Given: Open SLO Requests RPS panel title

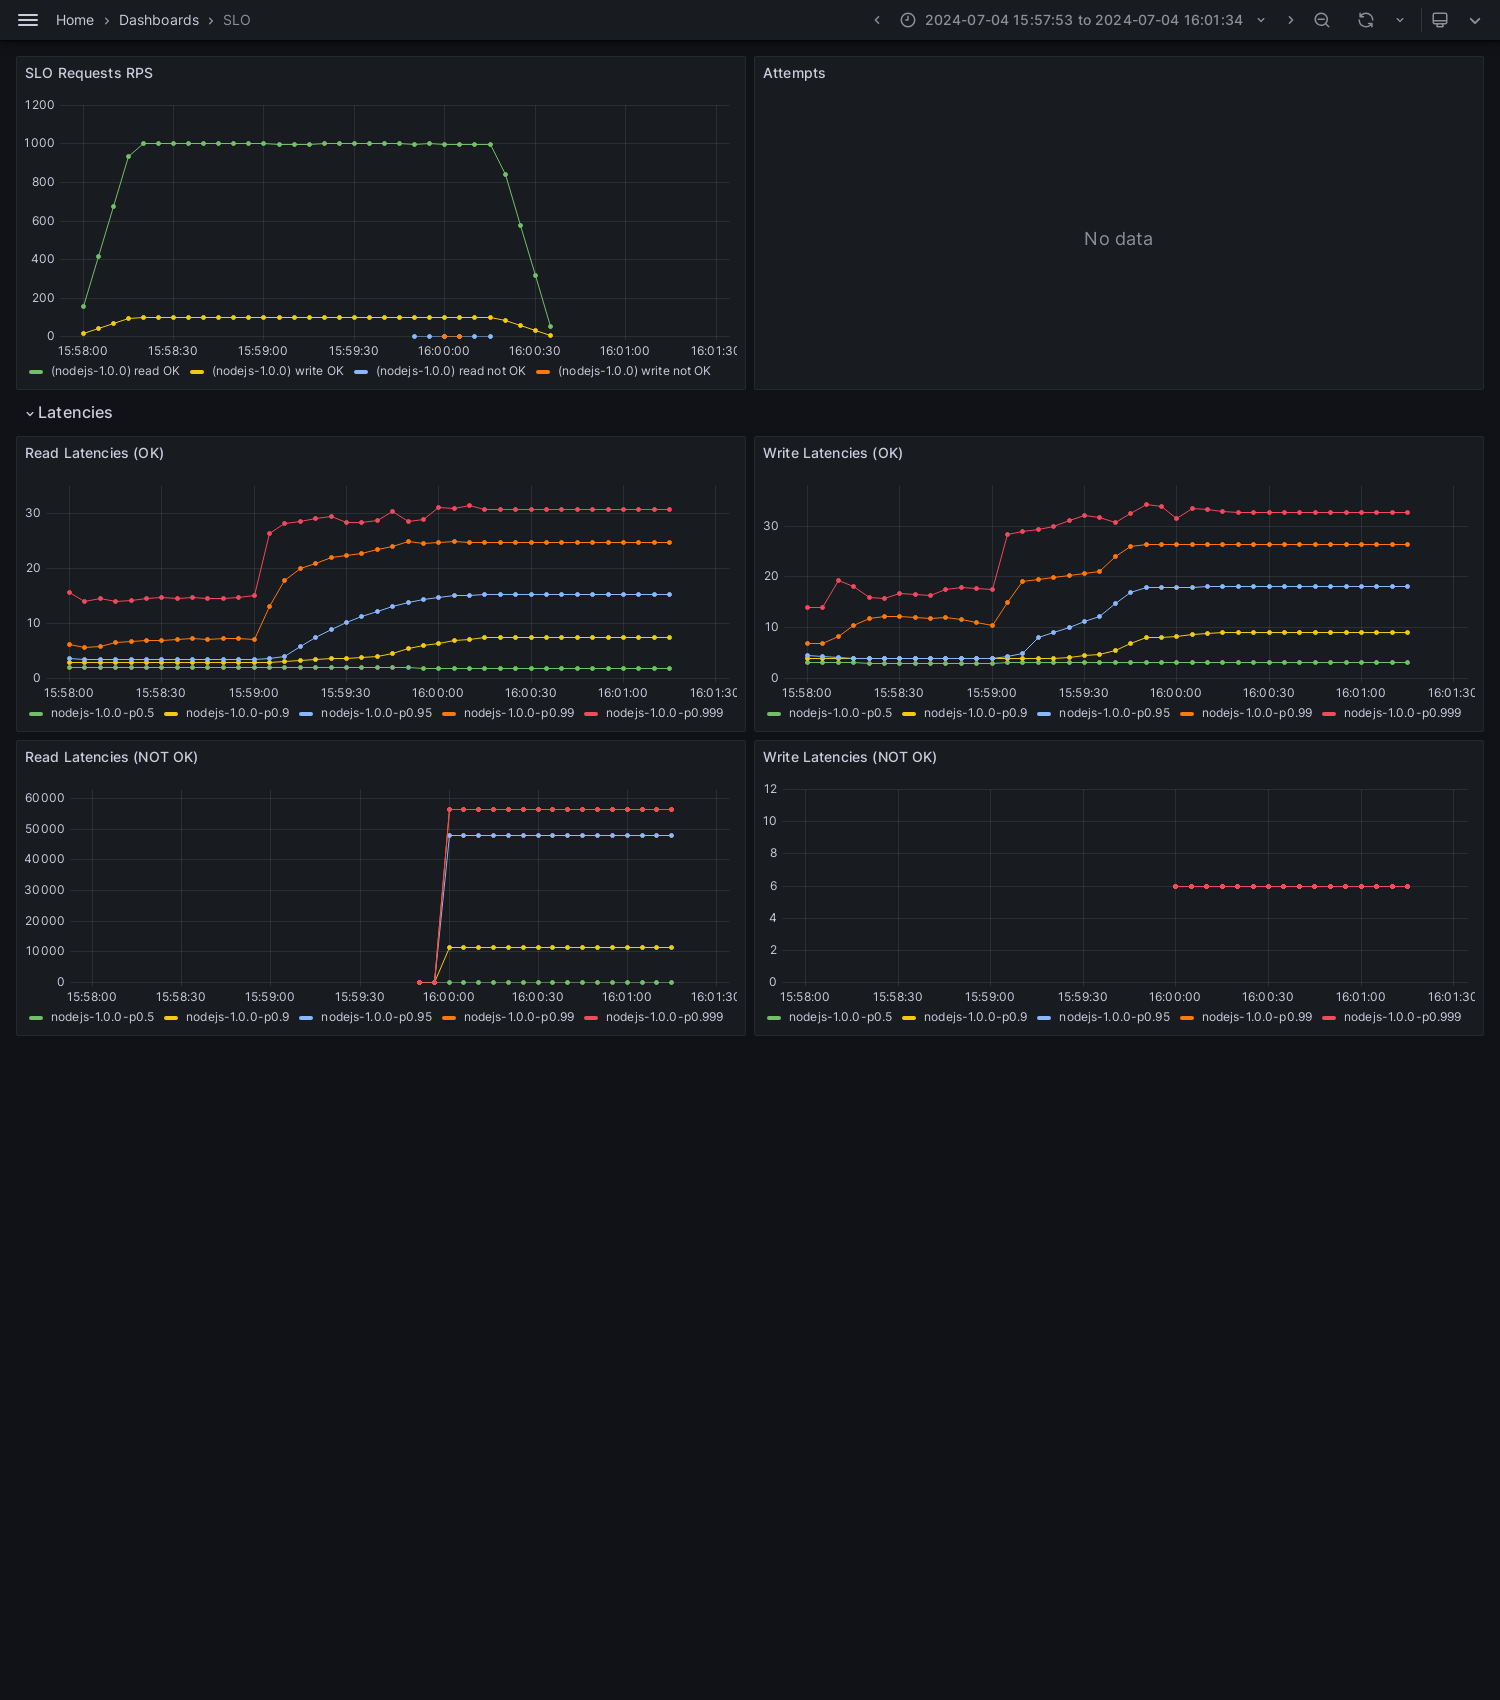Looking at the screenshot, I should 89,73.
